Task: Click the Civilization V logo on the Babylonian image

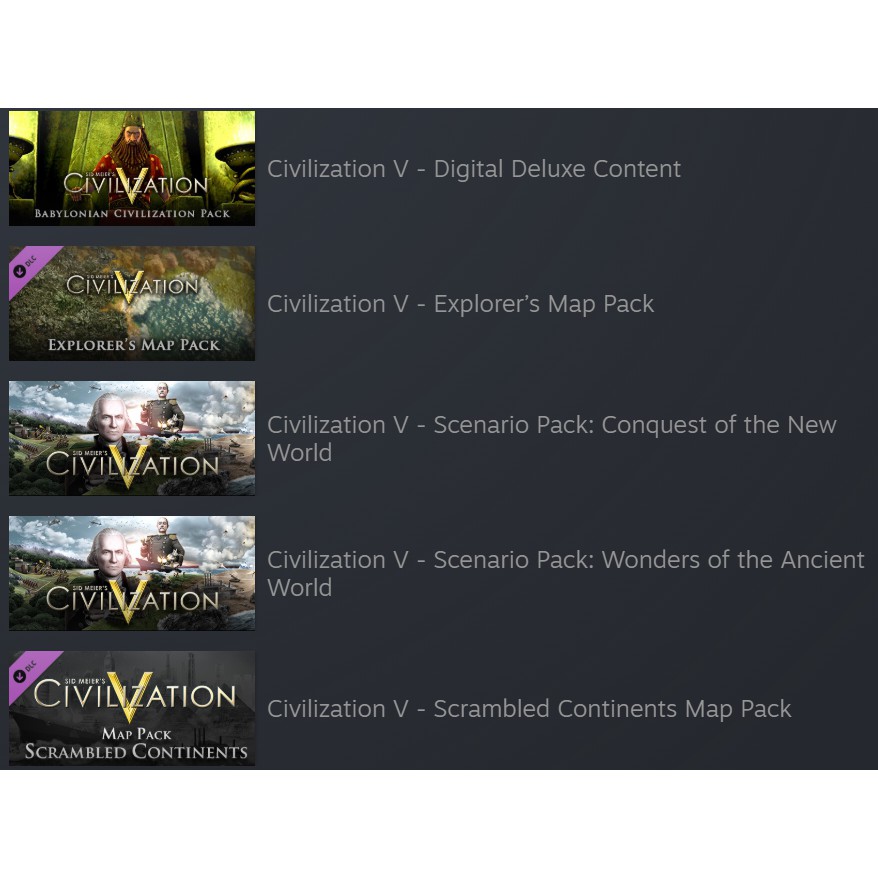Action: pyautogui.click(x=135, y=185)
